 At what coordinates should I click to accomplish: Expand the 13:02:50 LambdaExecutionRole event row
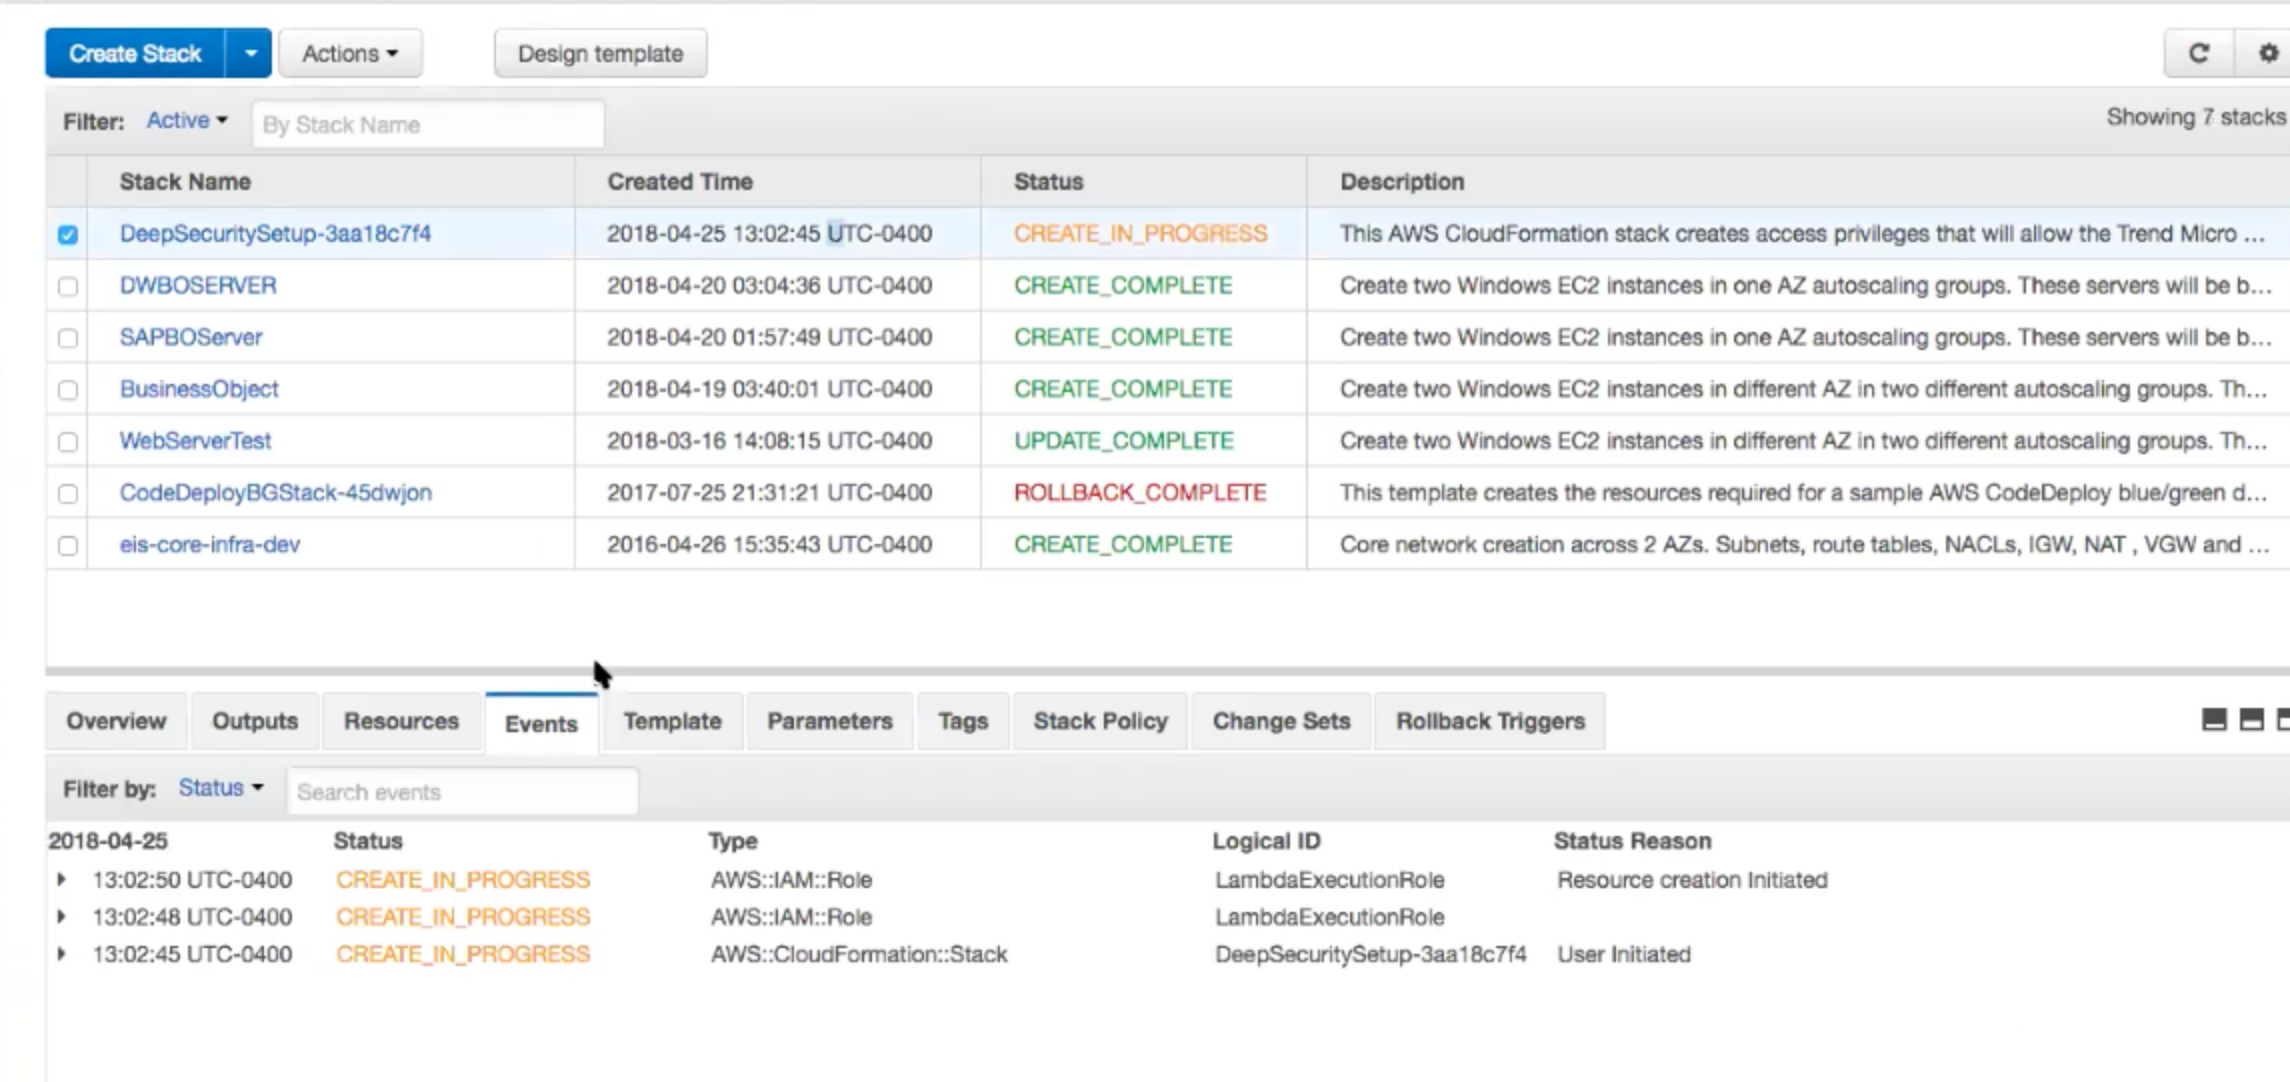click(62, 880)
